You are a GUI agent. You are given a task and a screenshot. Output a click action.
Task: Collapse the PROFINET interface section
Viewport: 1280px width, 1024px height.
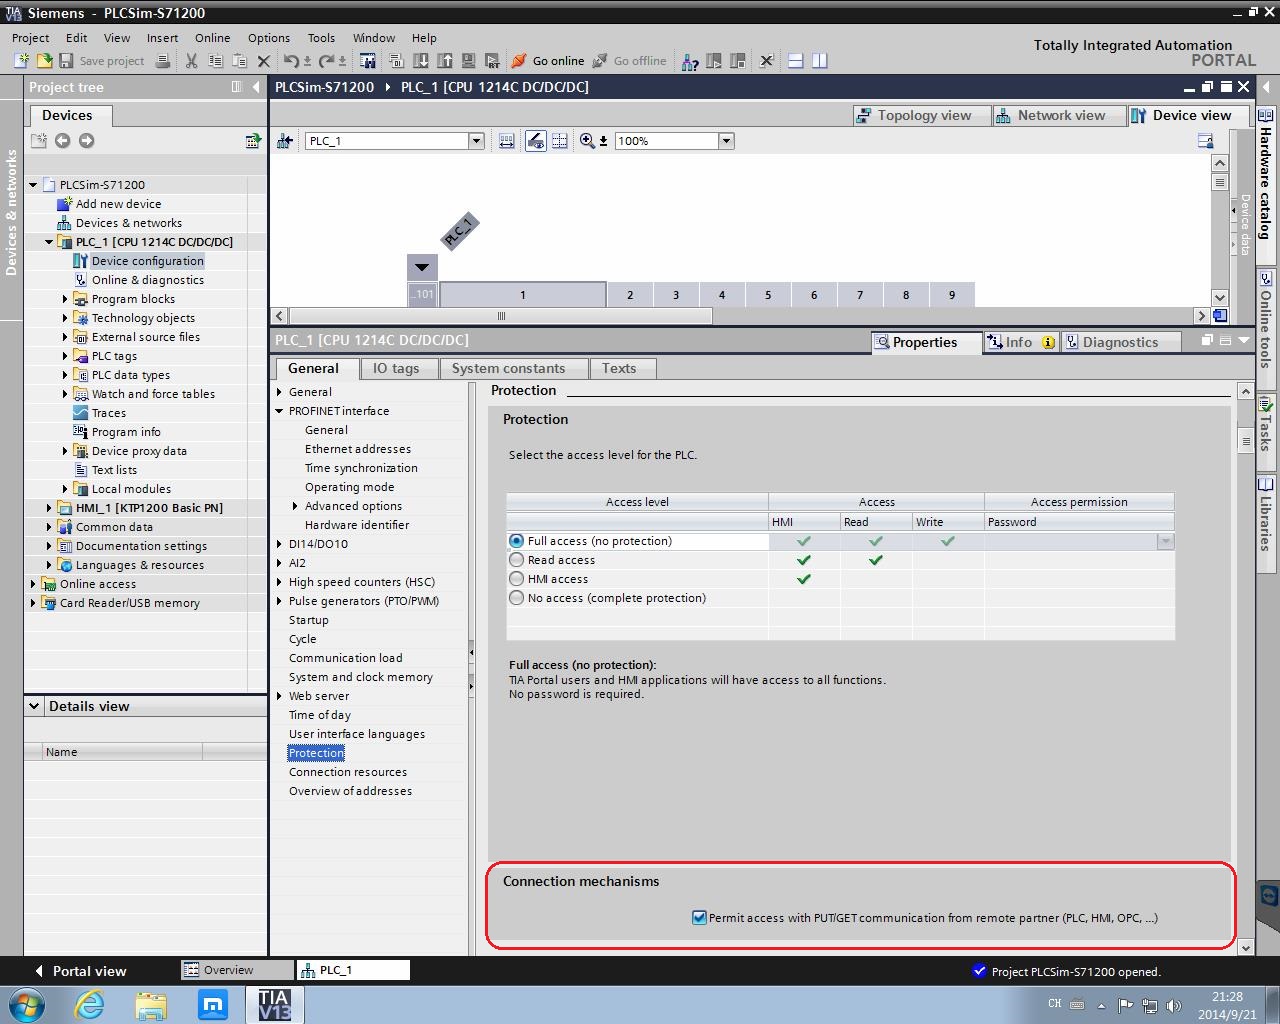pyautogui.click(x=280, y=411)
